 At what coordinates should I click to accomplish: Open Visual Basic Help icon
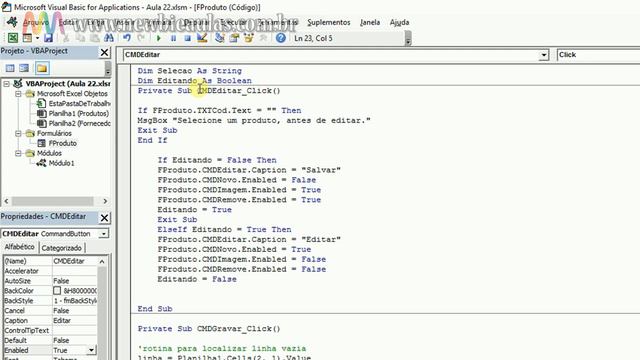pyautogui.click(x=280, y=38)
